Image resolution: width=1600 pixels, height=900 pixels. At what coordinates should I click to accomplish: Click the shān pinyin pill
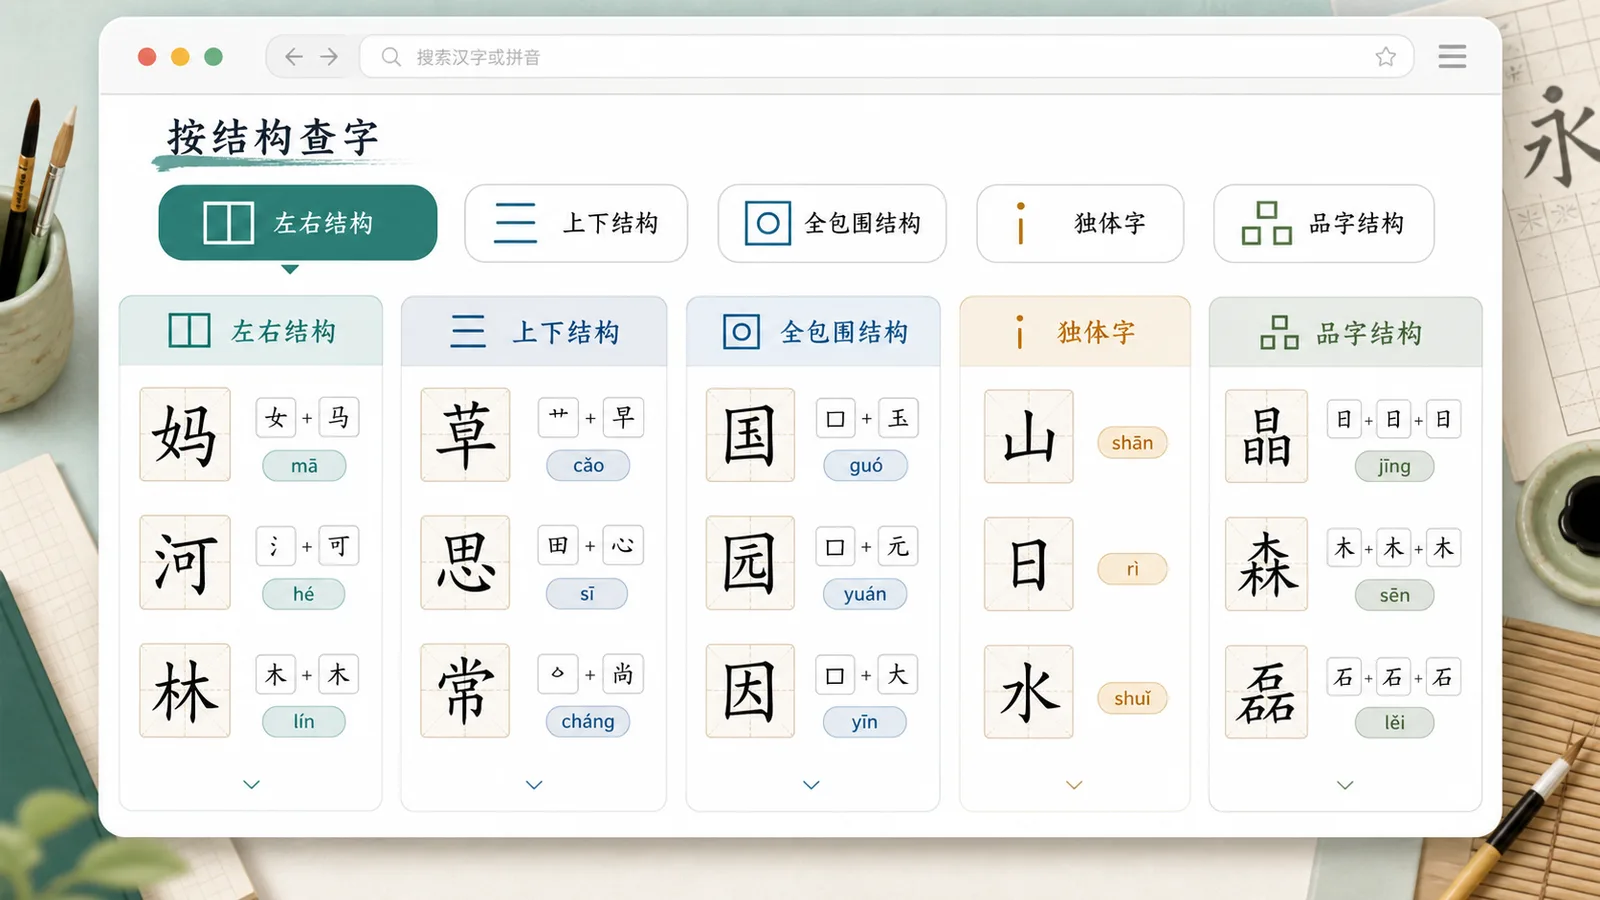click(1132, 443)
